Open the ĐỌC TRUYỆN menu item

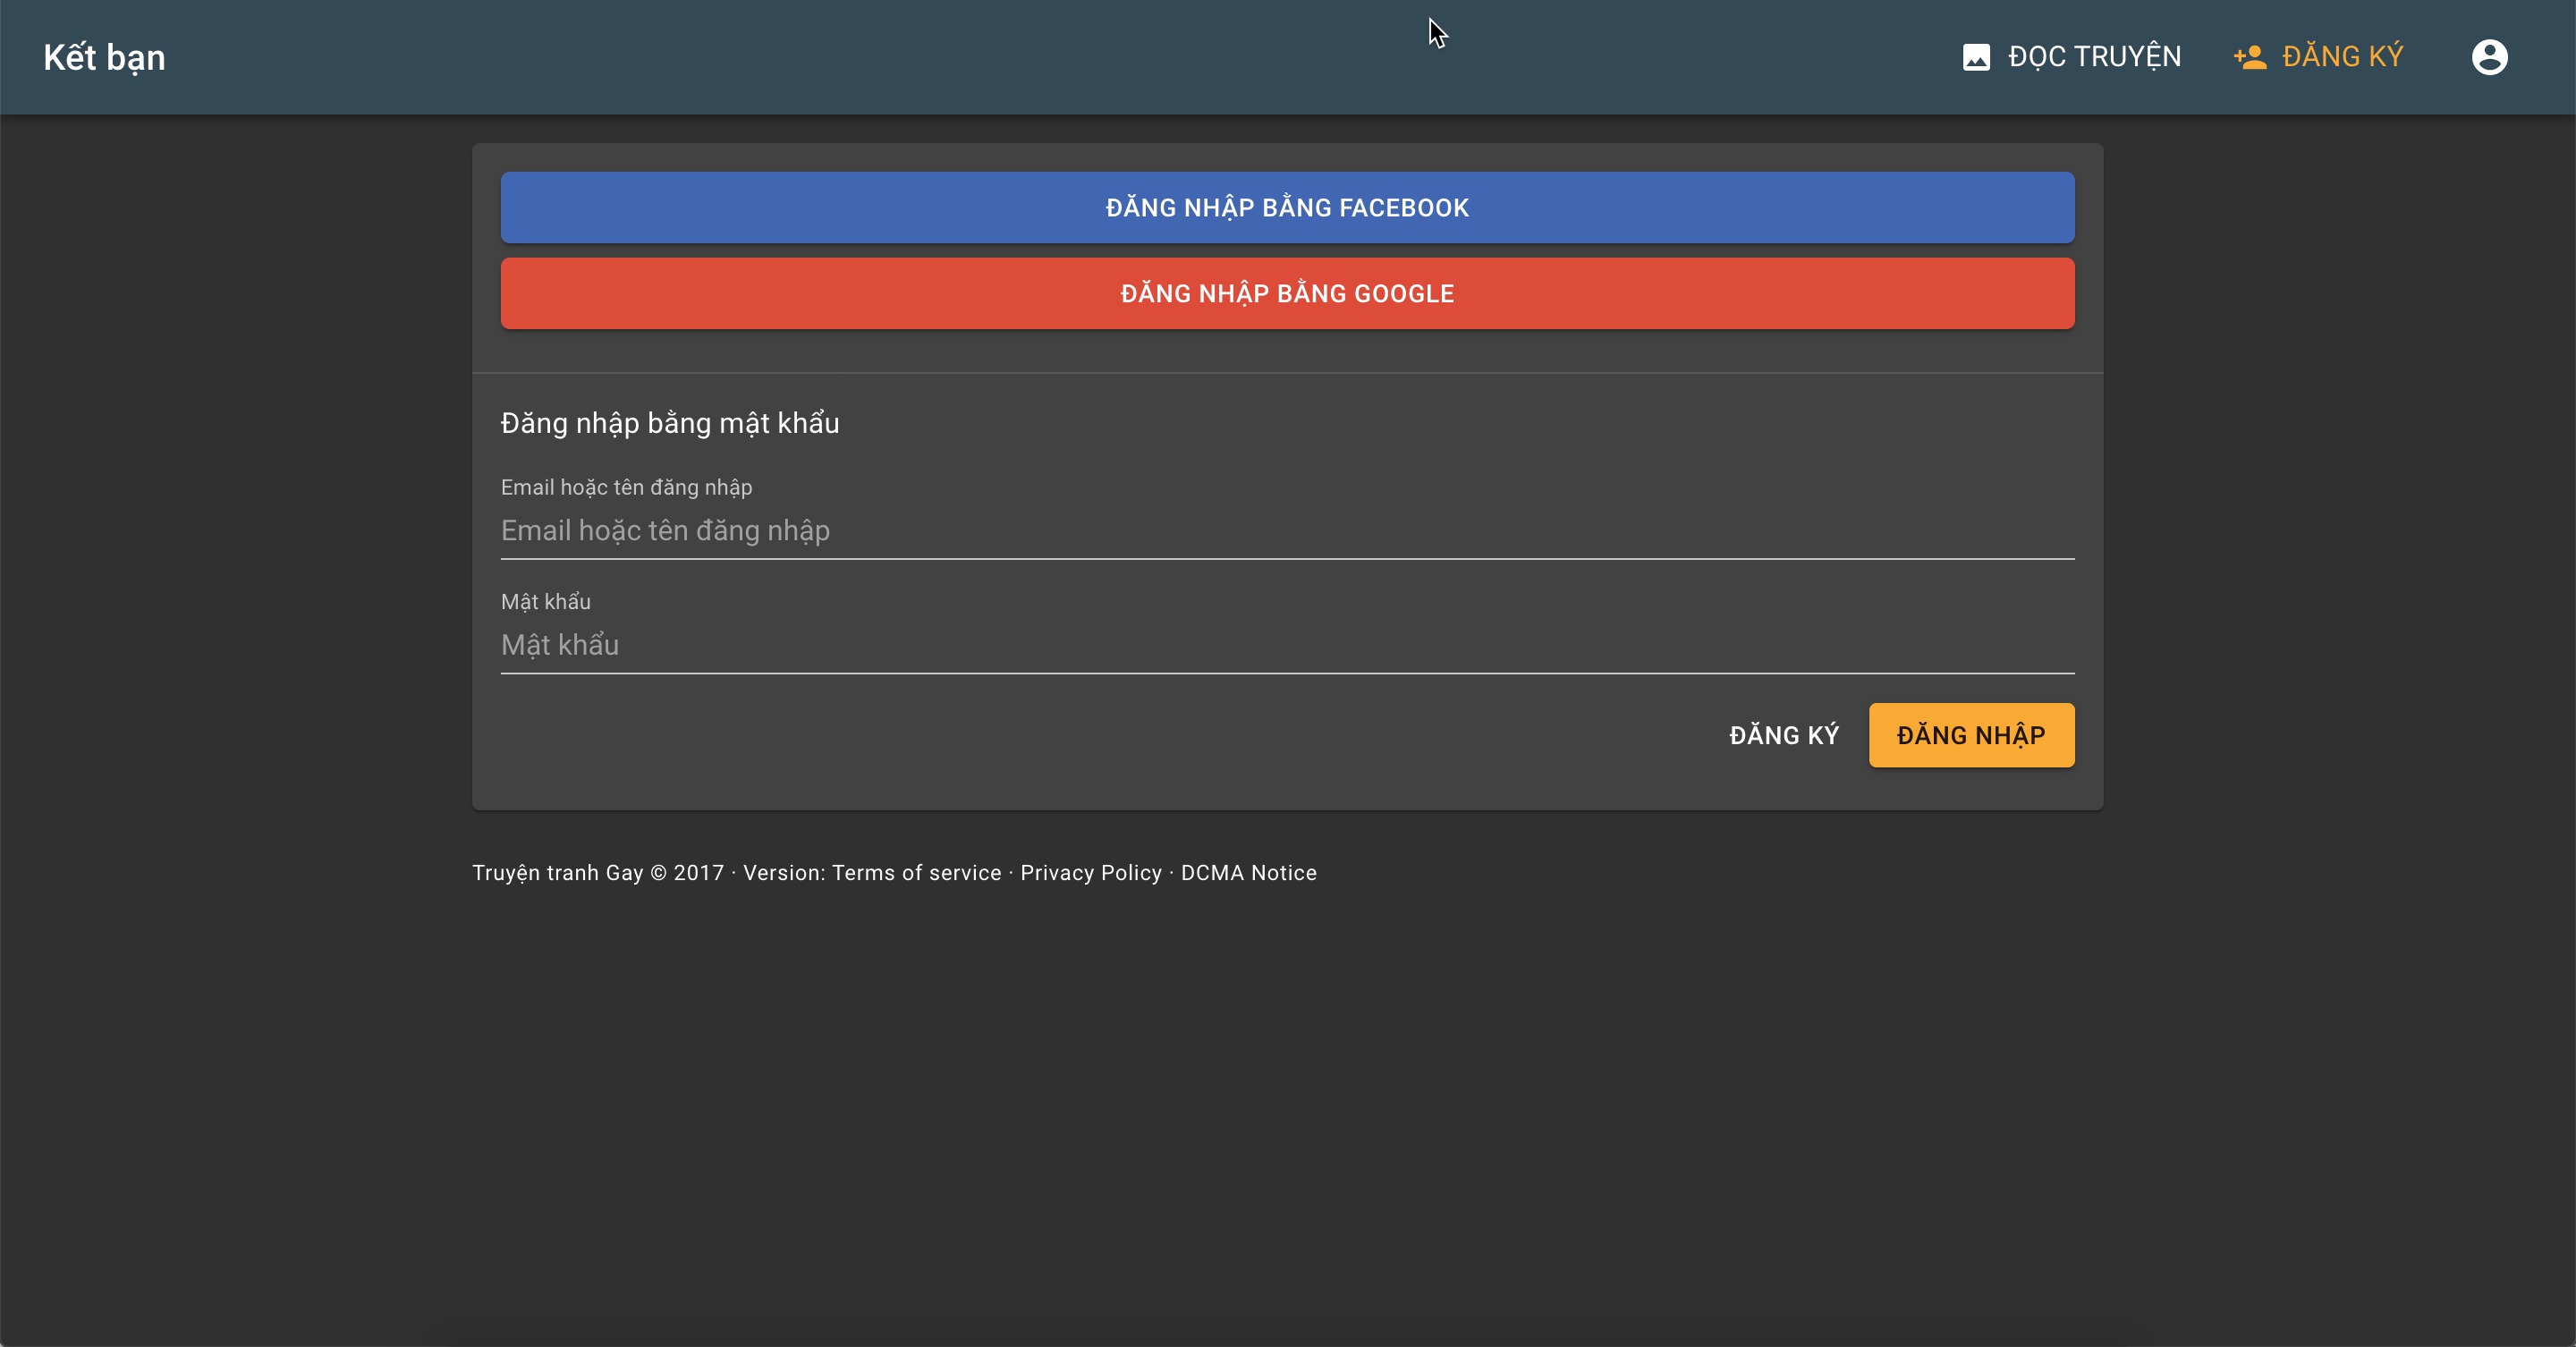(x=2094, y=57)
